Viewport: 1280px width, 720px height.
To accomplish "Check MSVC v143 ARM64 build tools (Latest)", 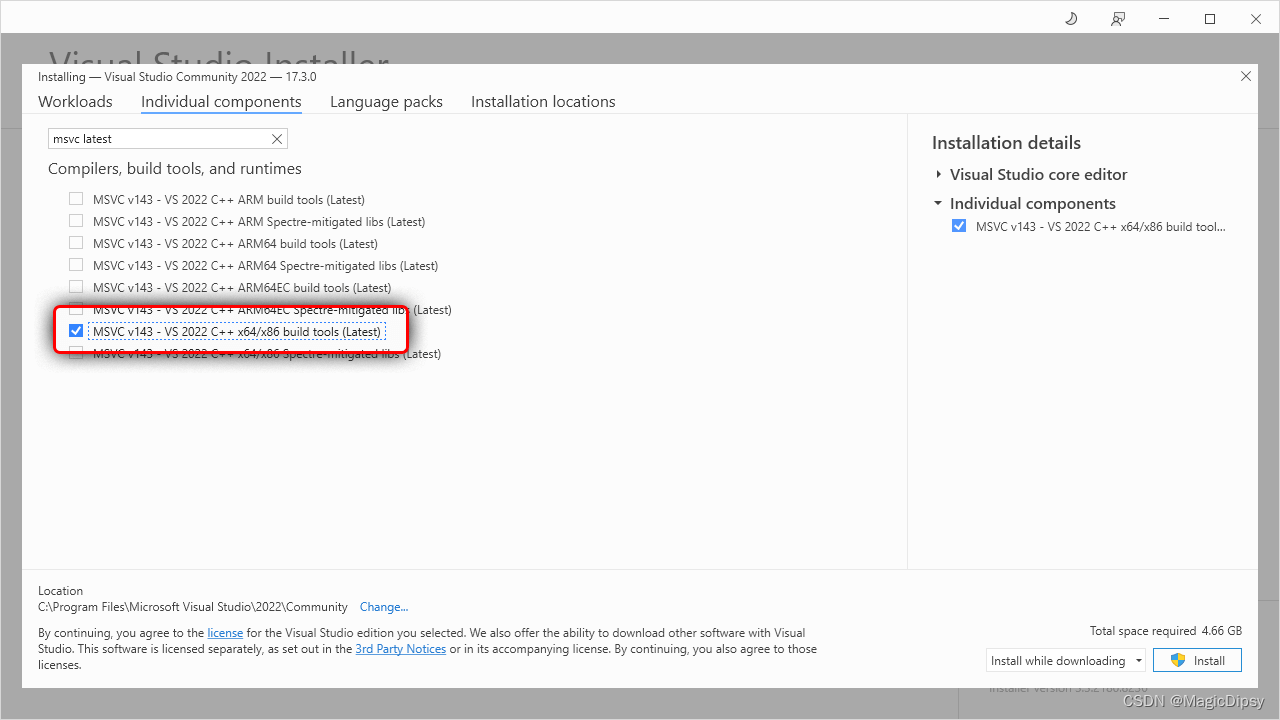I will (x=75, y=242).
